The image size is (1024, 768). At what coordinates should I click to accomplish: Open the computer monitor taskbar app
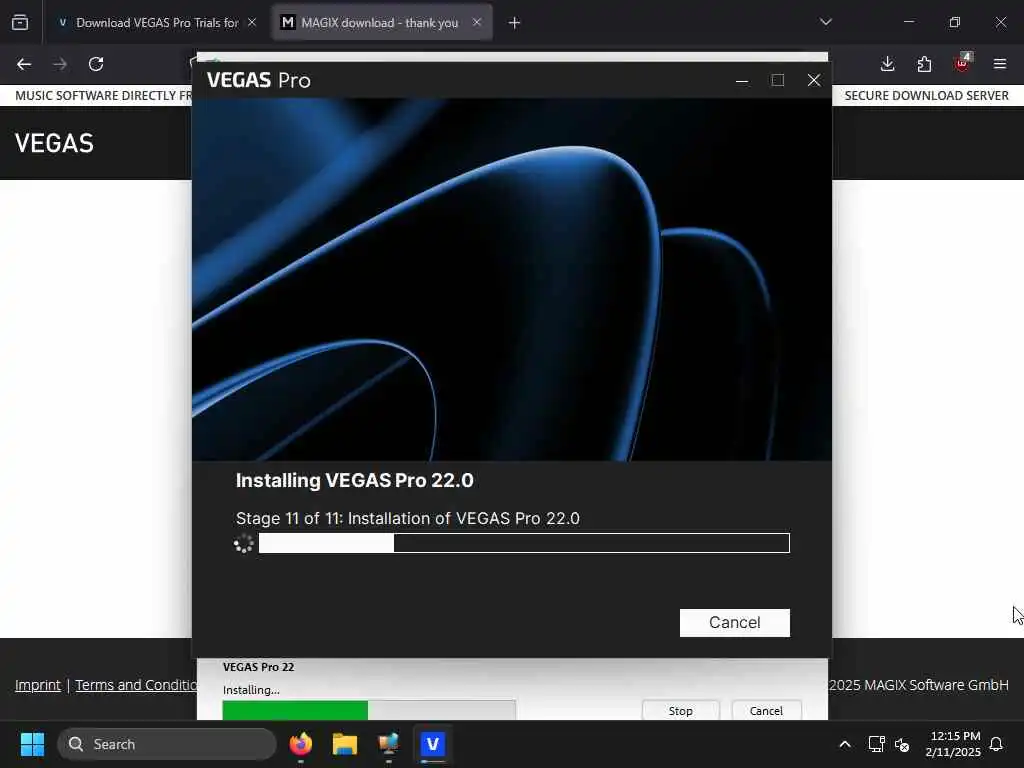389,744
